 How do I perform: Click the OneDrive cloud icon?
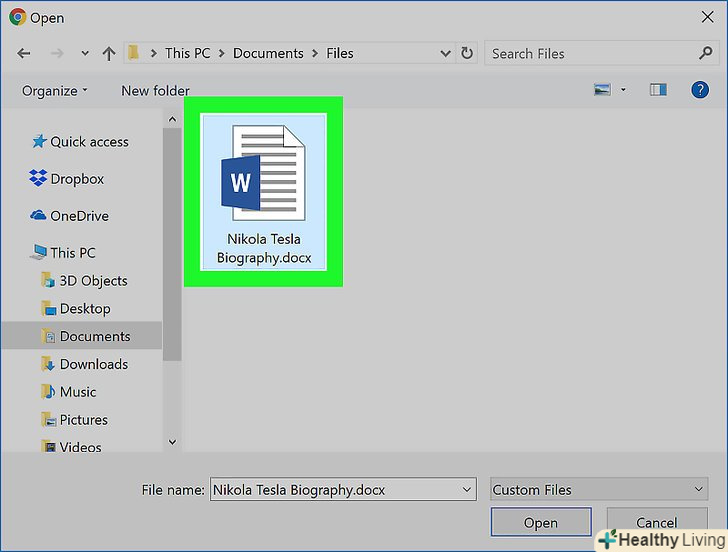(x=38, y=215)
